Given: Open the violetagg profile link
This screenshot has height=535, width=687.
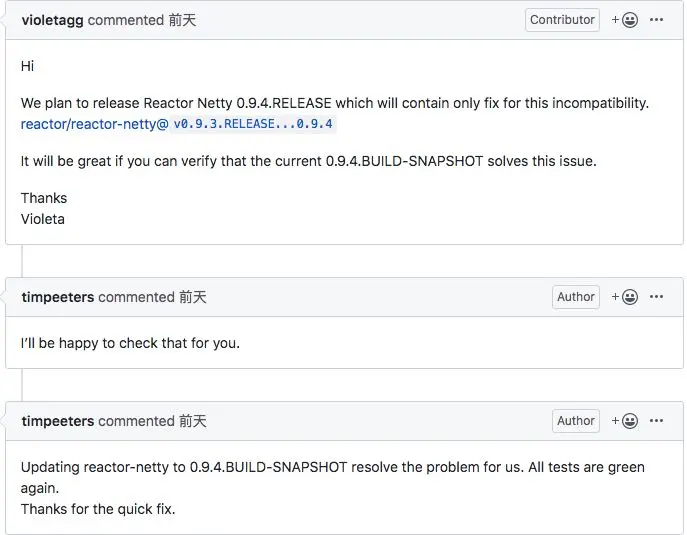Looking at the screenshot, I should pyautogui.click(x=52, y=20).
